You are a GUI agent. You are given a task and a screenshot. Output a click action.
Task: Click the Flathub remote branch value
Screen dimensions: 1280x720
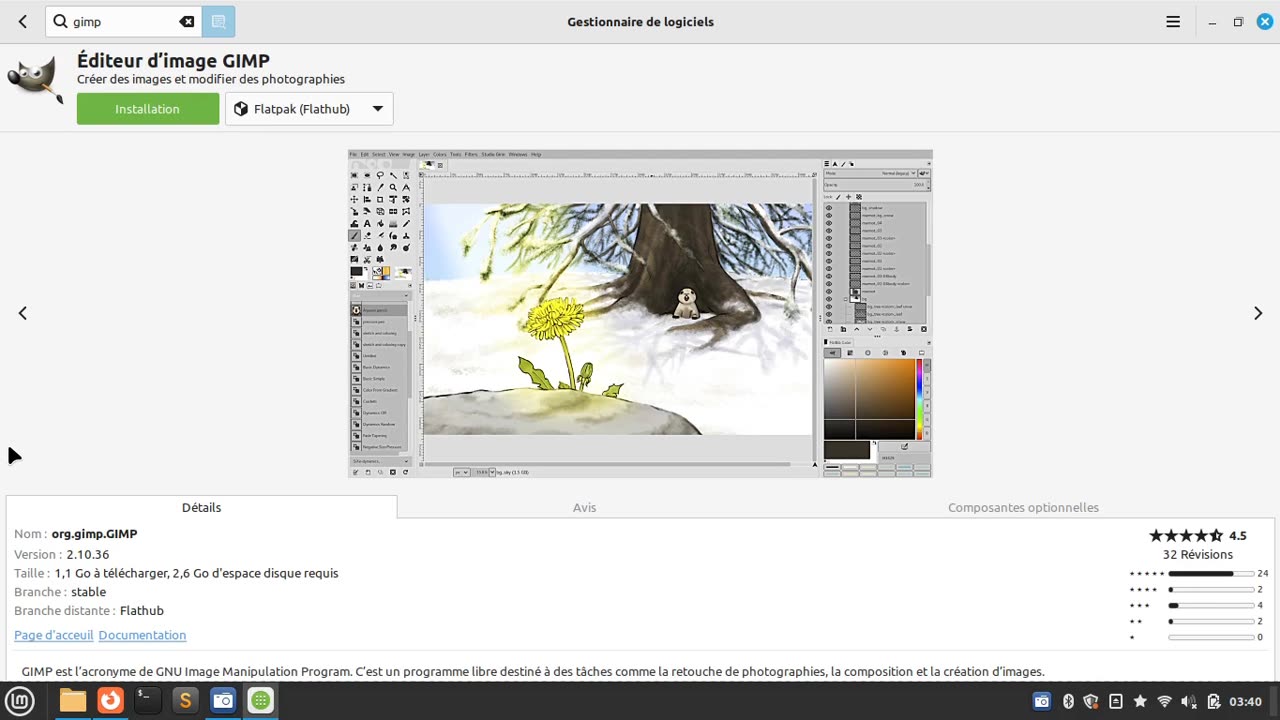click(141, 610)
